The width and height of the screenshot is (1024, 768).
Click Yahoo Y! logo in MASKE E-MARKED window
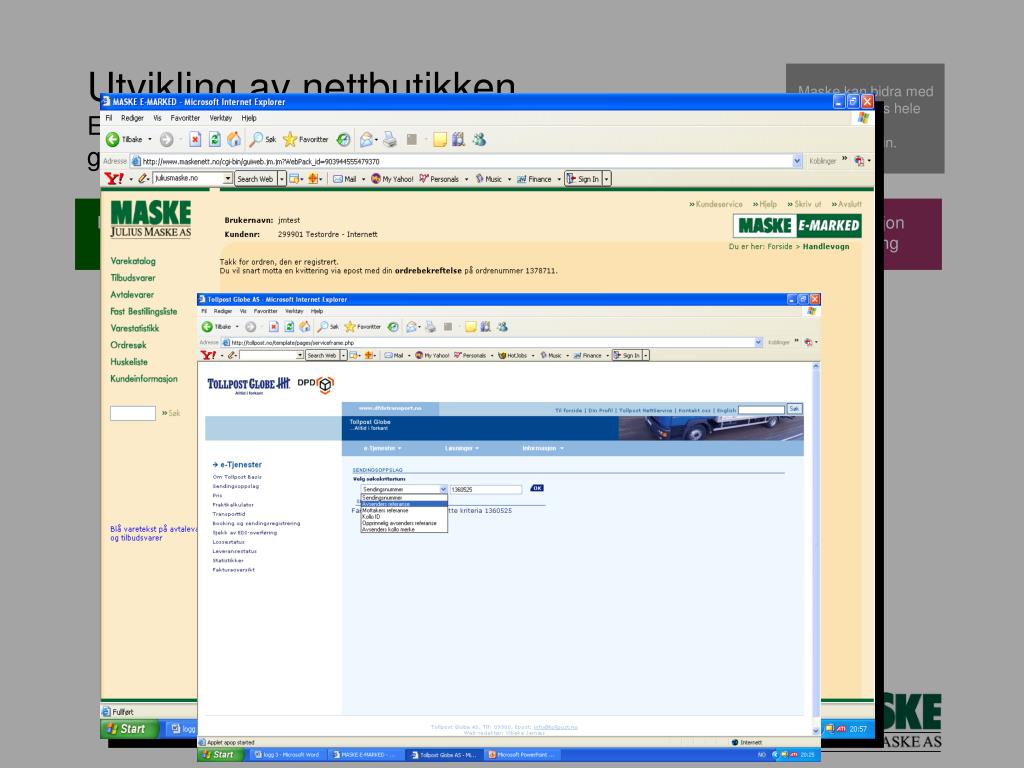(114, 178)
